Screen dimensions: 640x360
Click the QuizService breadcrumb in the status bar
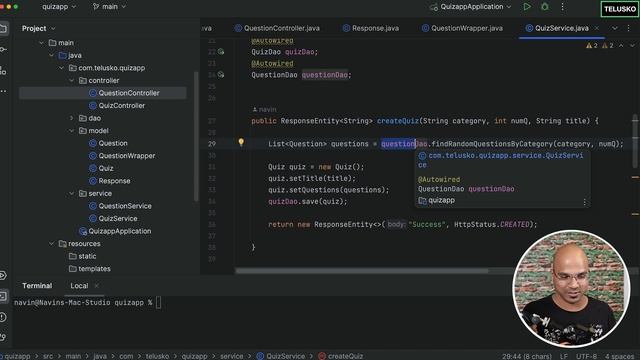(x=285, y=356)
